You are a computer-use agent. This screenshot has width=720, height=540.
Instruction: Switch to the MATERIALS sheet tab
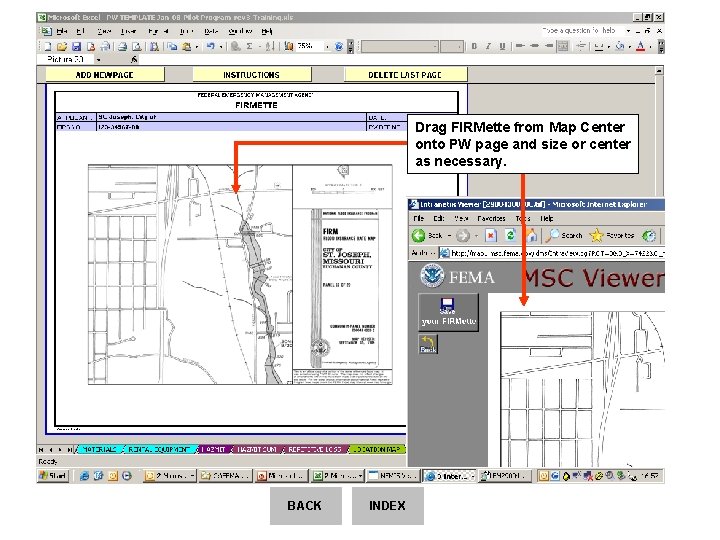coord(99,450)
